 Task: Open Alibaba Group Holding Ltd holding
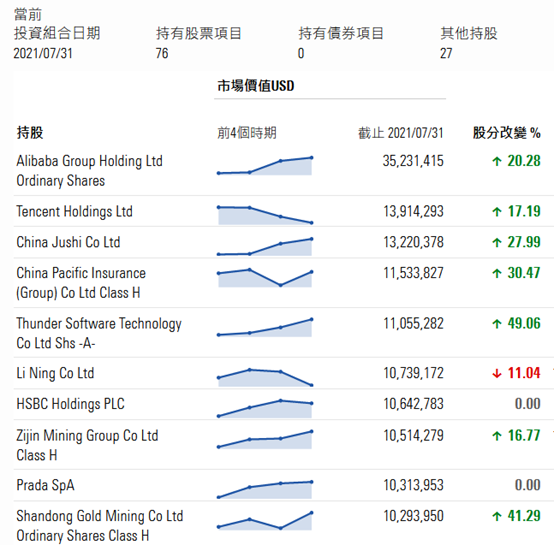click(x=89, y=171)
